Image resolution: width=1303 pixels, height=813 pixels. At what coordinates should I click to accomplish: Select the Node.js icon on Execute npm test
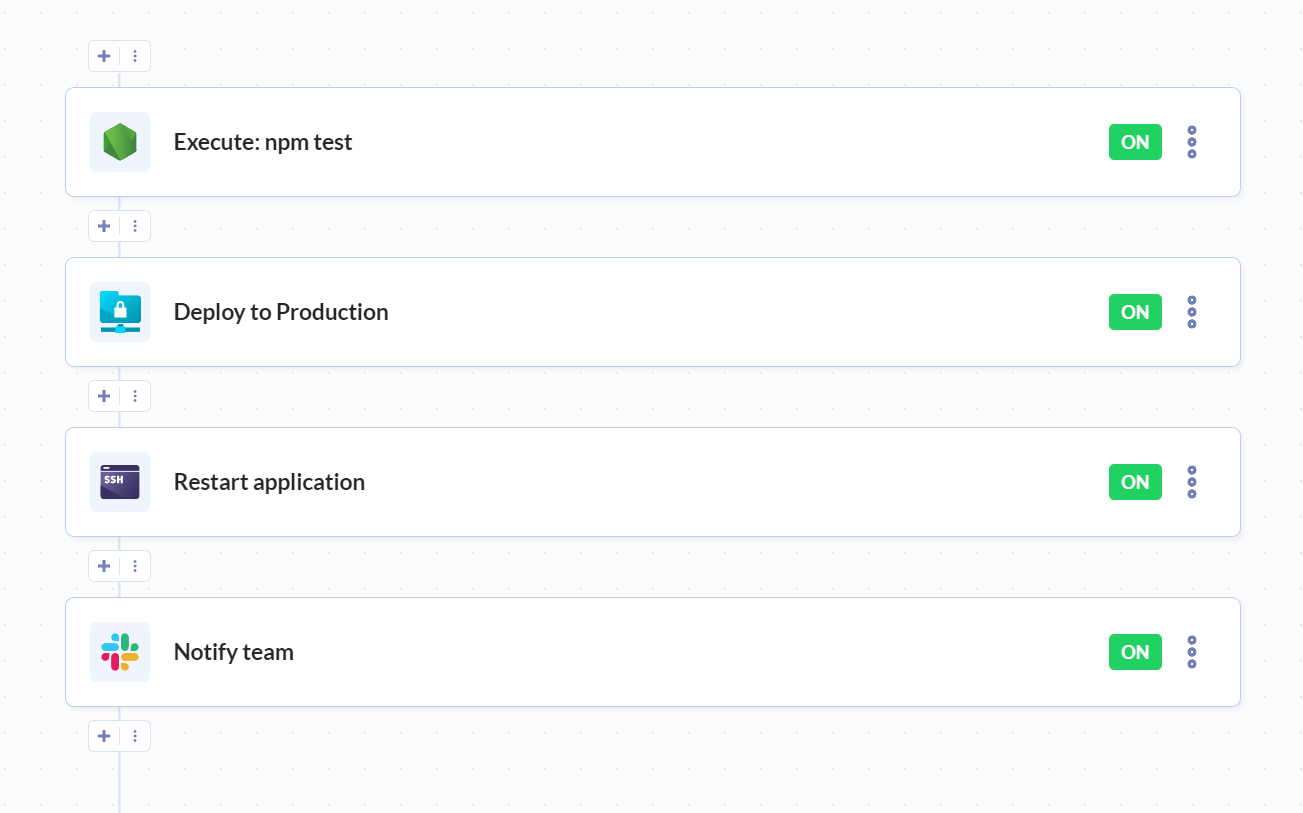pyautogui.click(x=119, y=141)
